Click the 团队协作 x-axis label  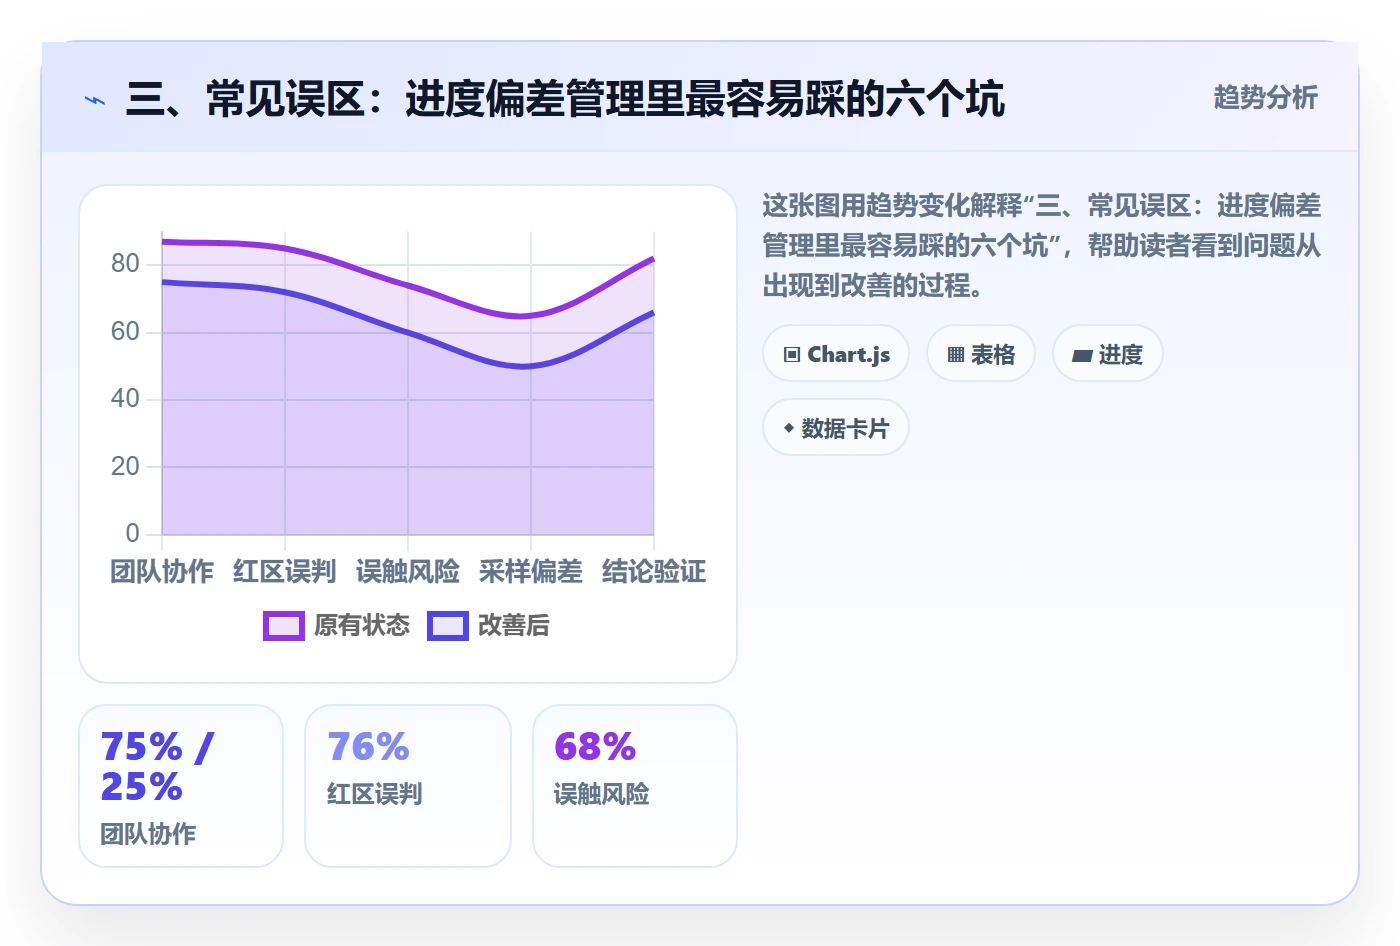[x=162, y=572]
